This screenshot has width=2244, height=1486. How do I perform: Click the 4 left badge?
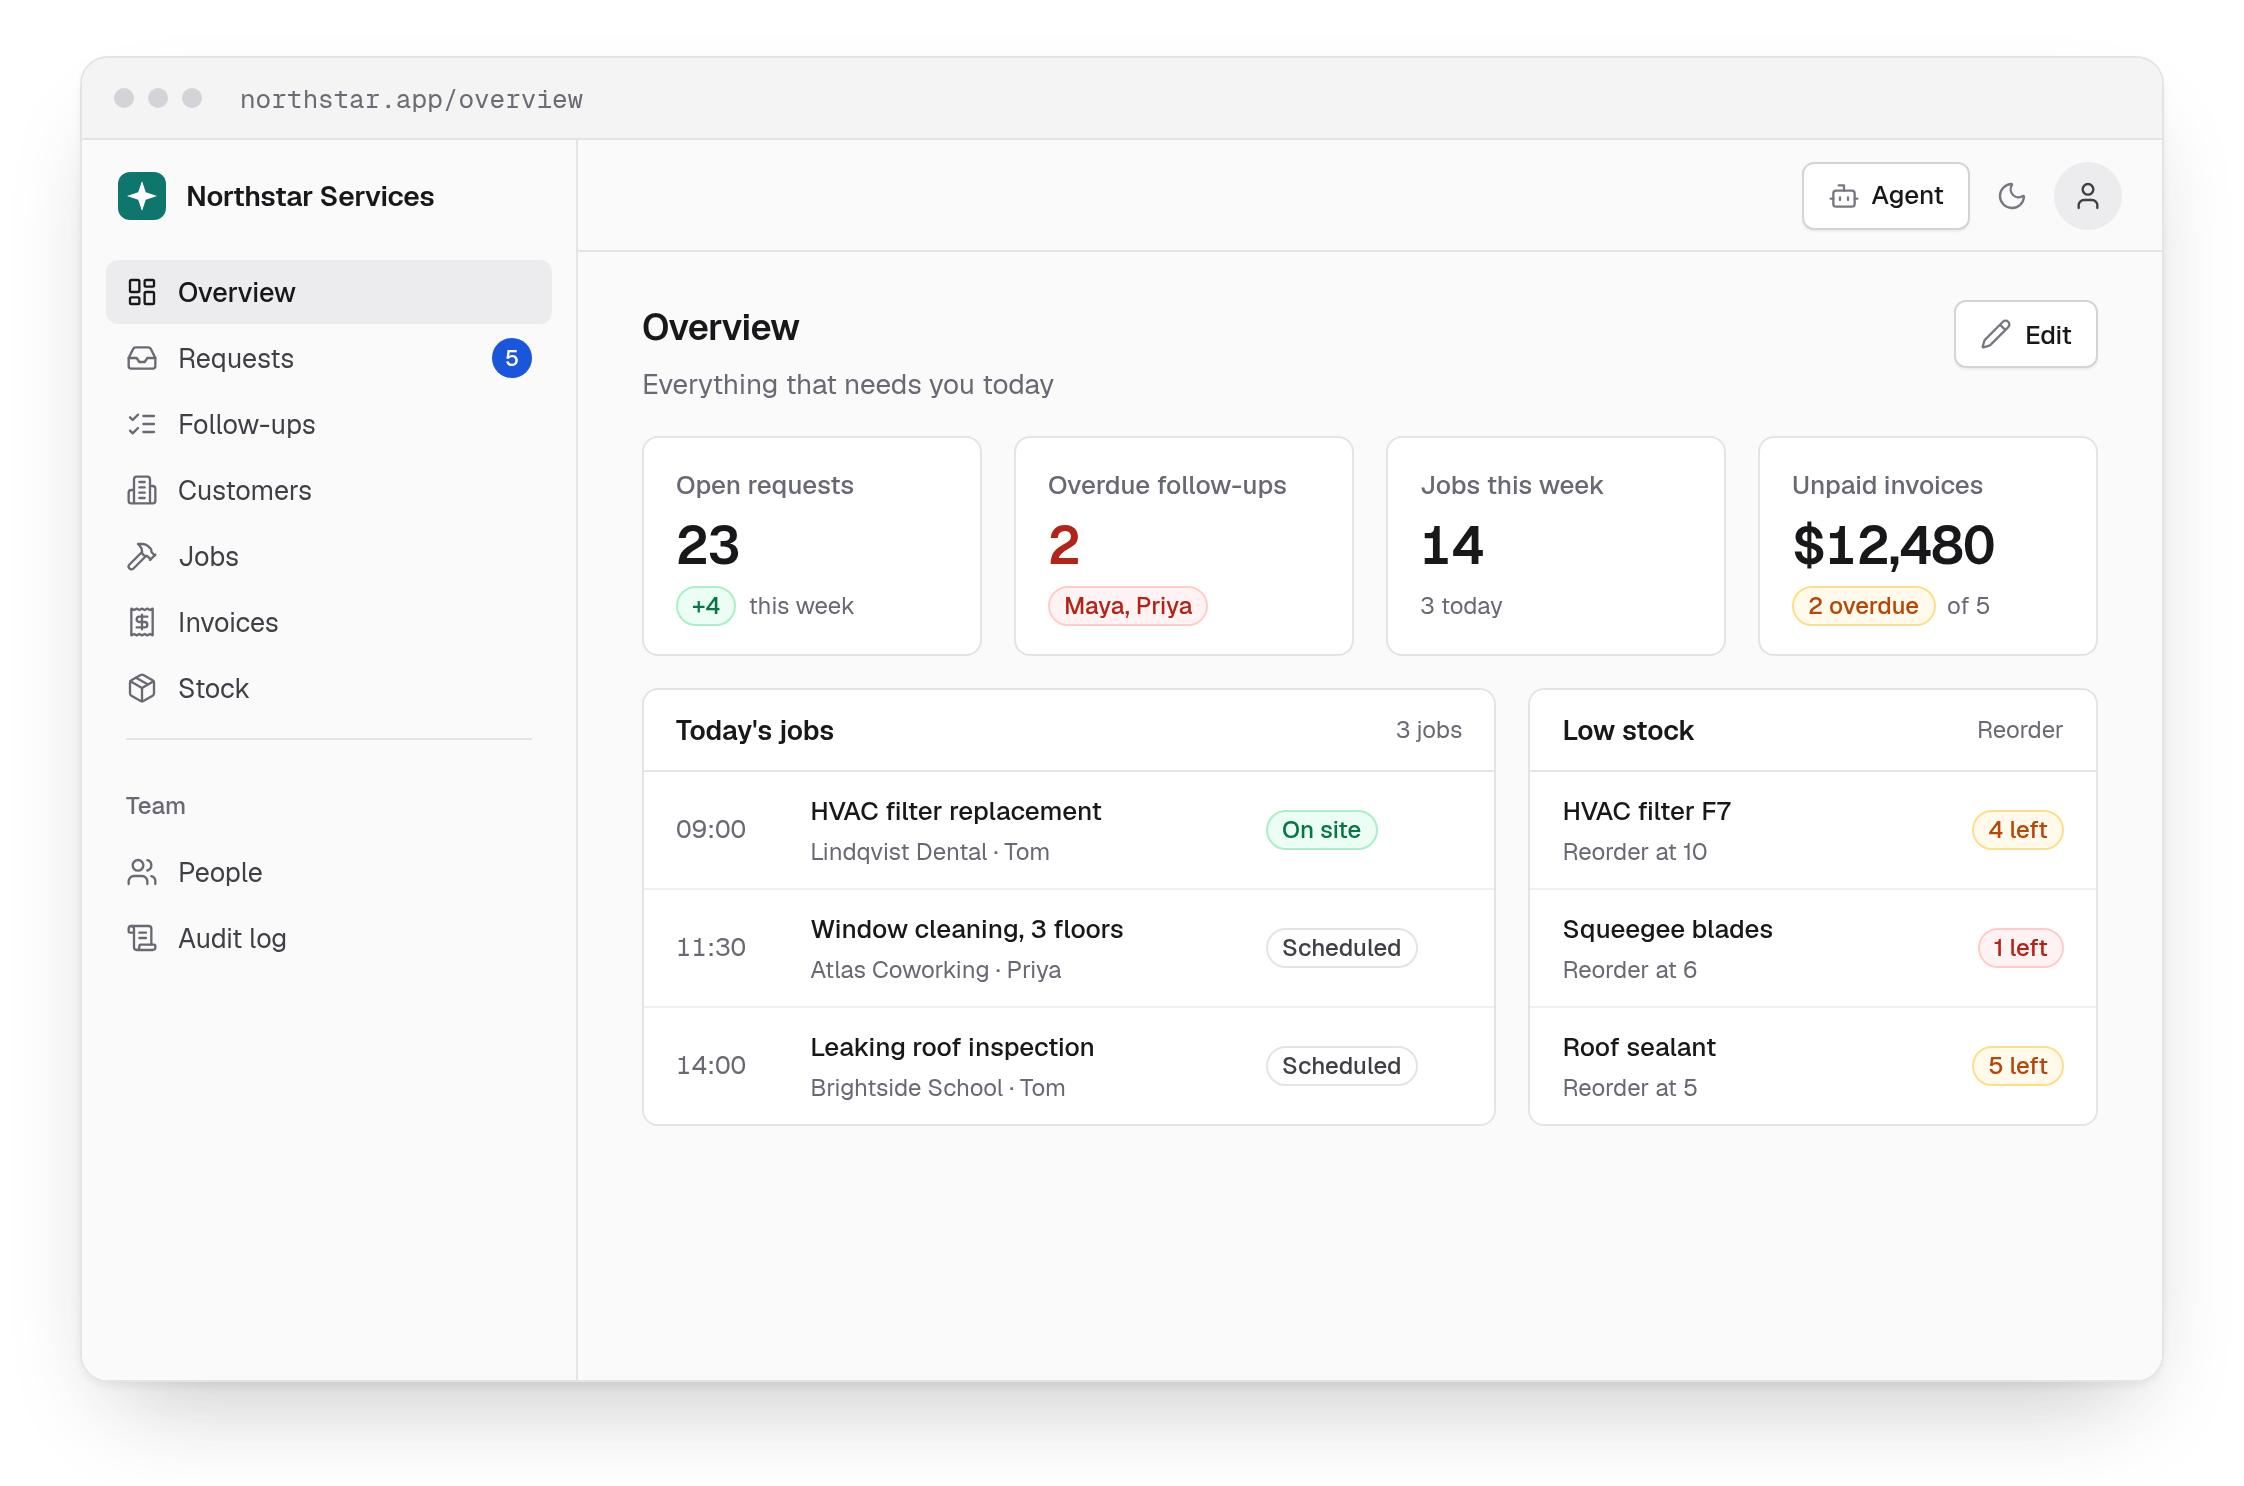coord(2017,830)
